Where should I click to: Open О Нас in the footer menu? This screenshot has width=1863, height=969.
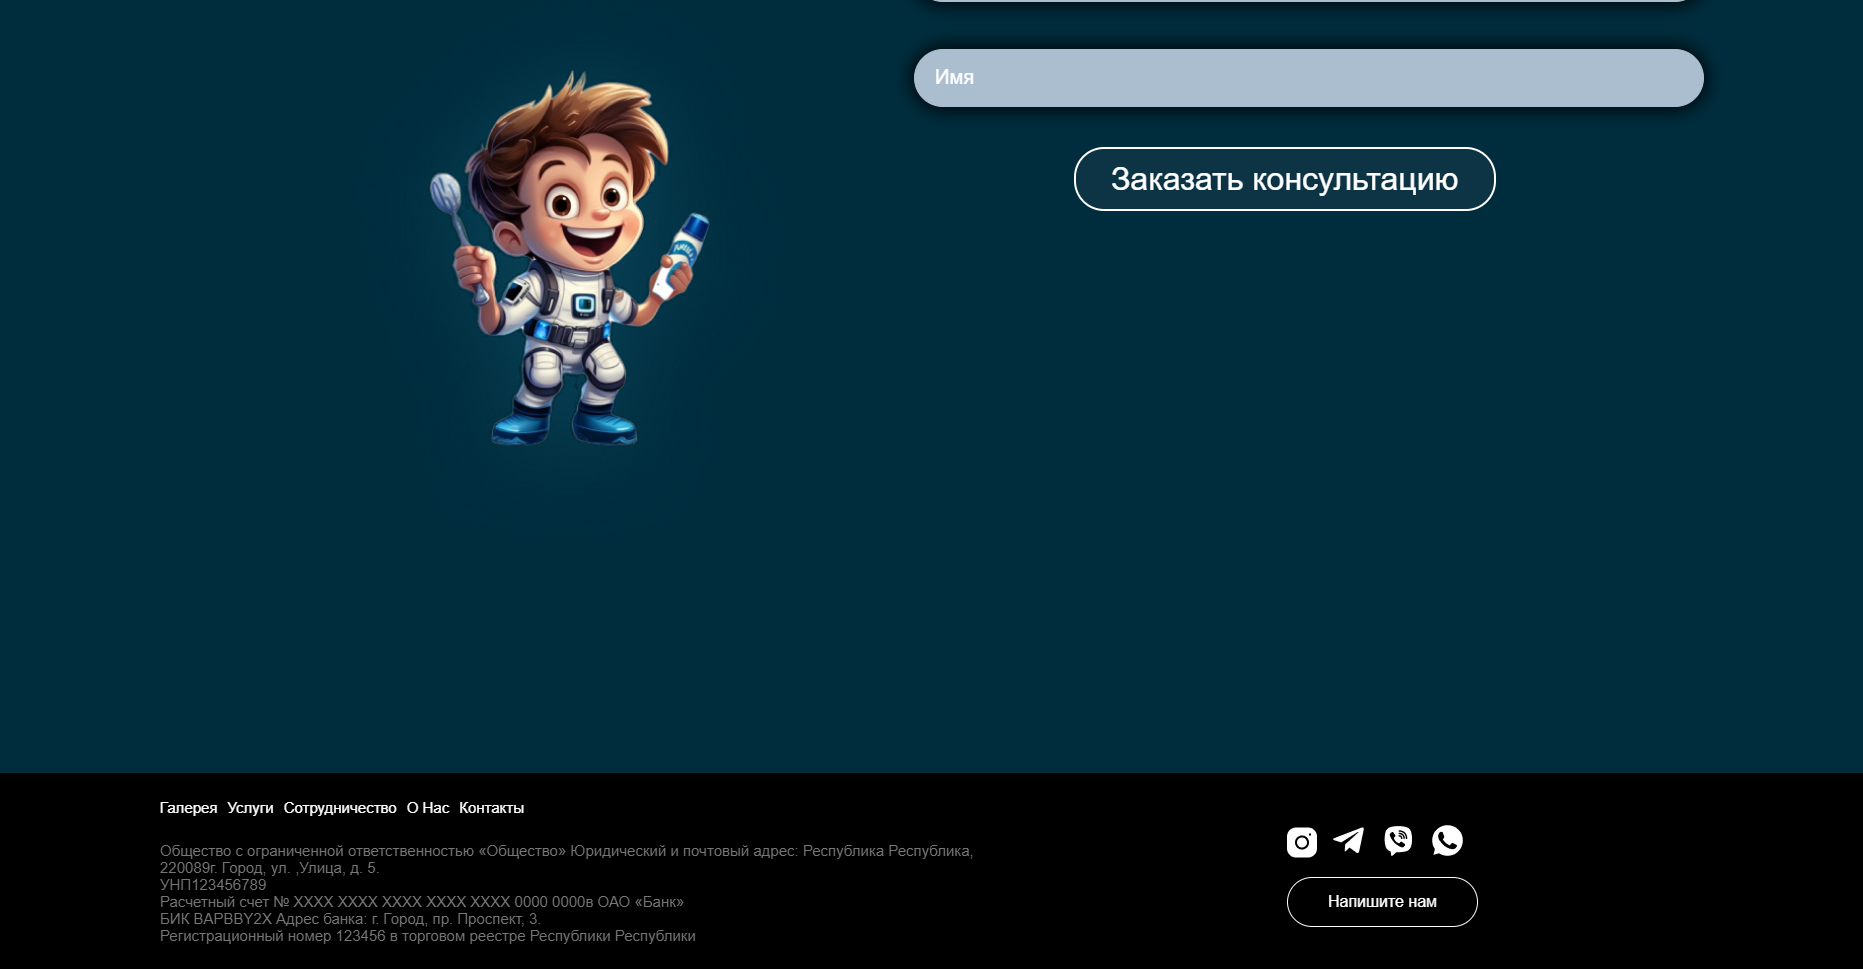coord(428,808)
